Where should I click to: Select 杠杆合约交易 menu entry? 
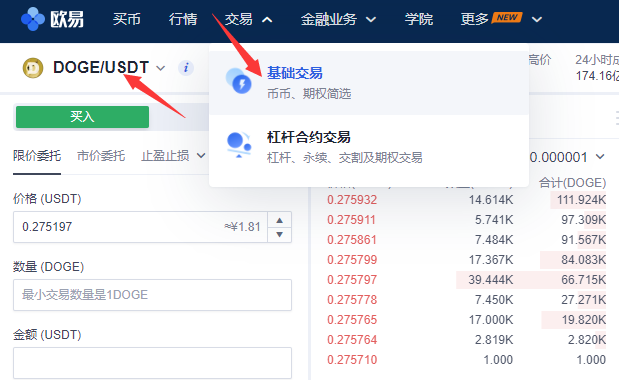pyautogui.click(x=369, y=147)
